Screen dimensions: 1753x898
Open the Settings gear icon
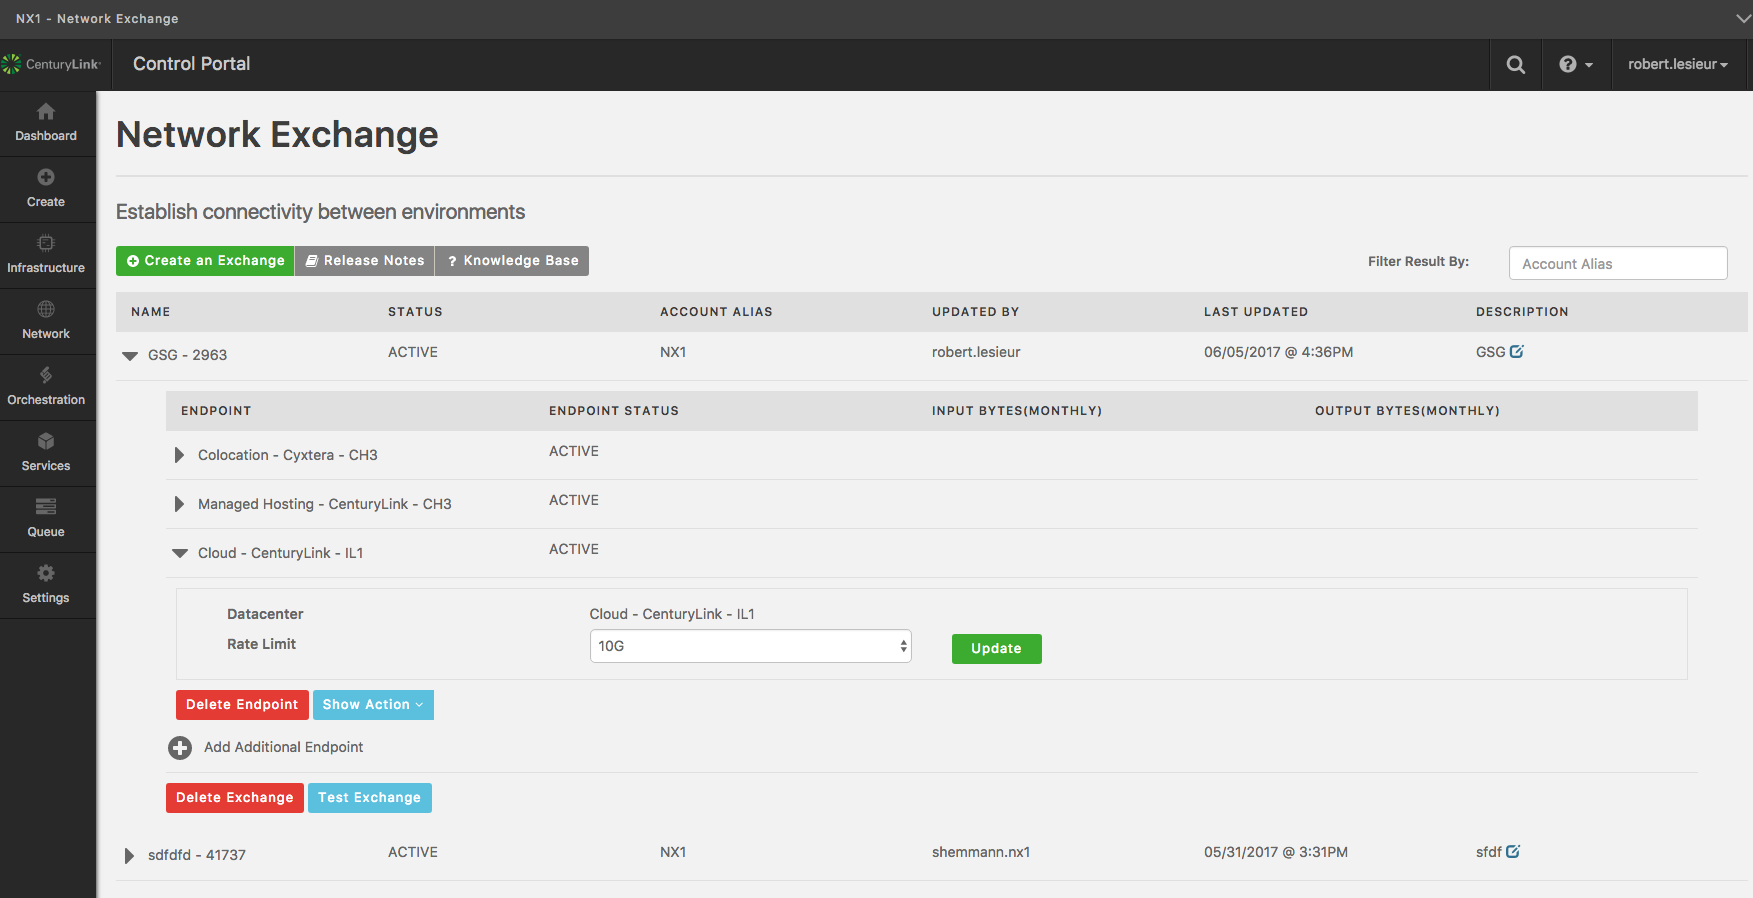46,573
